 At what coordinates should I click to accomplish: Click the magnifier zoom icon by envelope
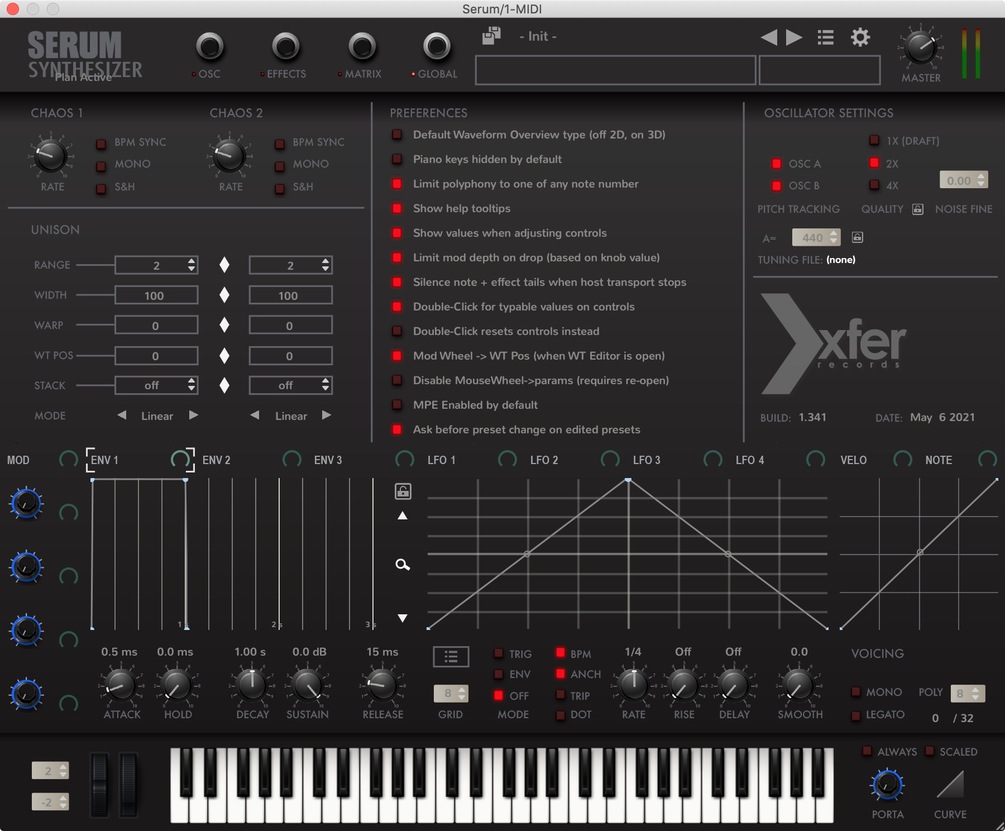point(403,564)
